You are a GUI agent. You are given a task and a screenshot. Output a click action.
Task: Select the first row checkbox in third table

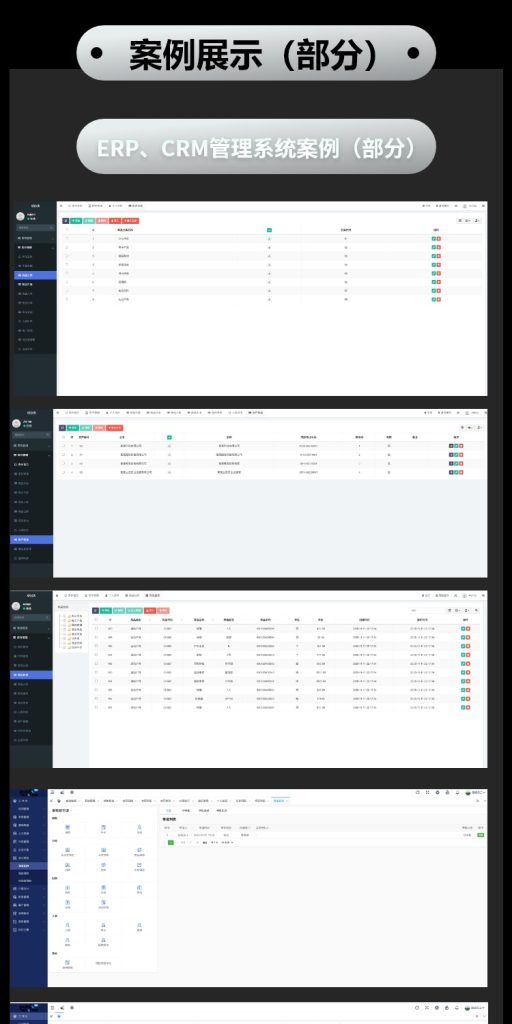97,628
